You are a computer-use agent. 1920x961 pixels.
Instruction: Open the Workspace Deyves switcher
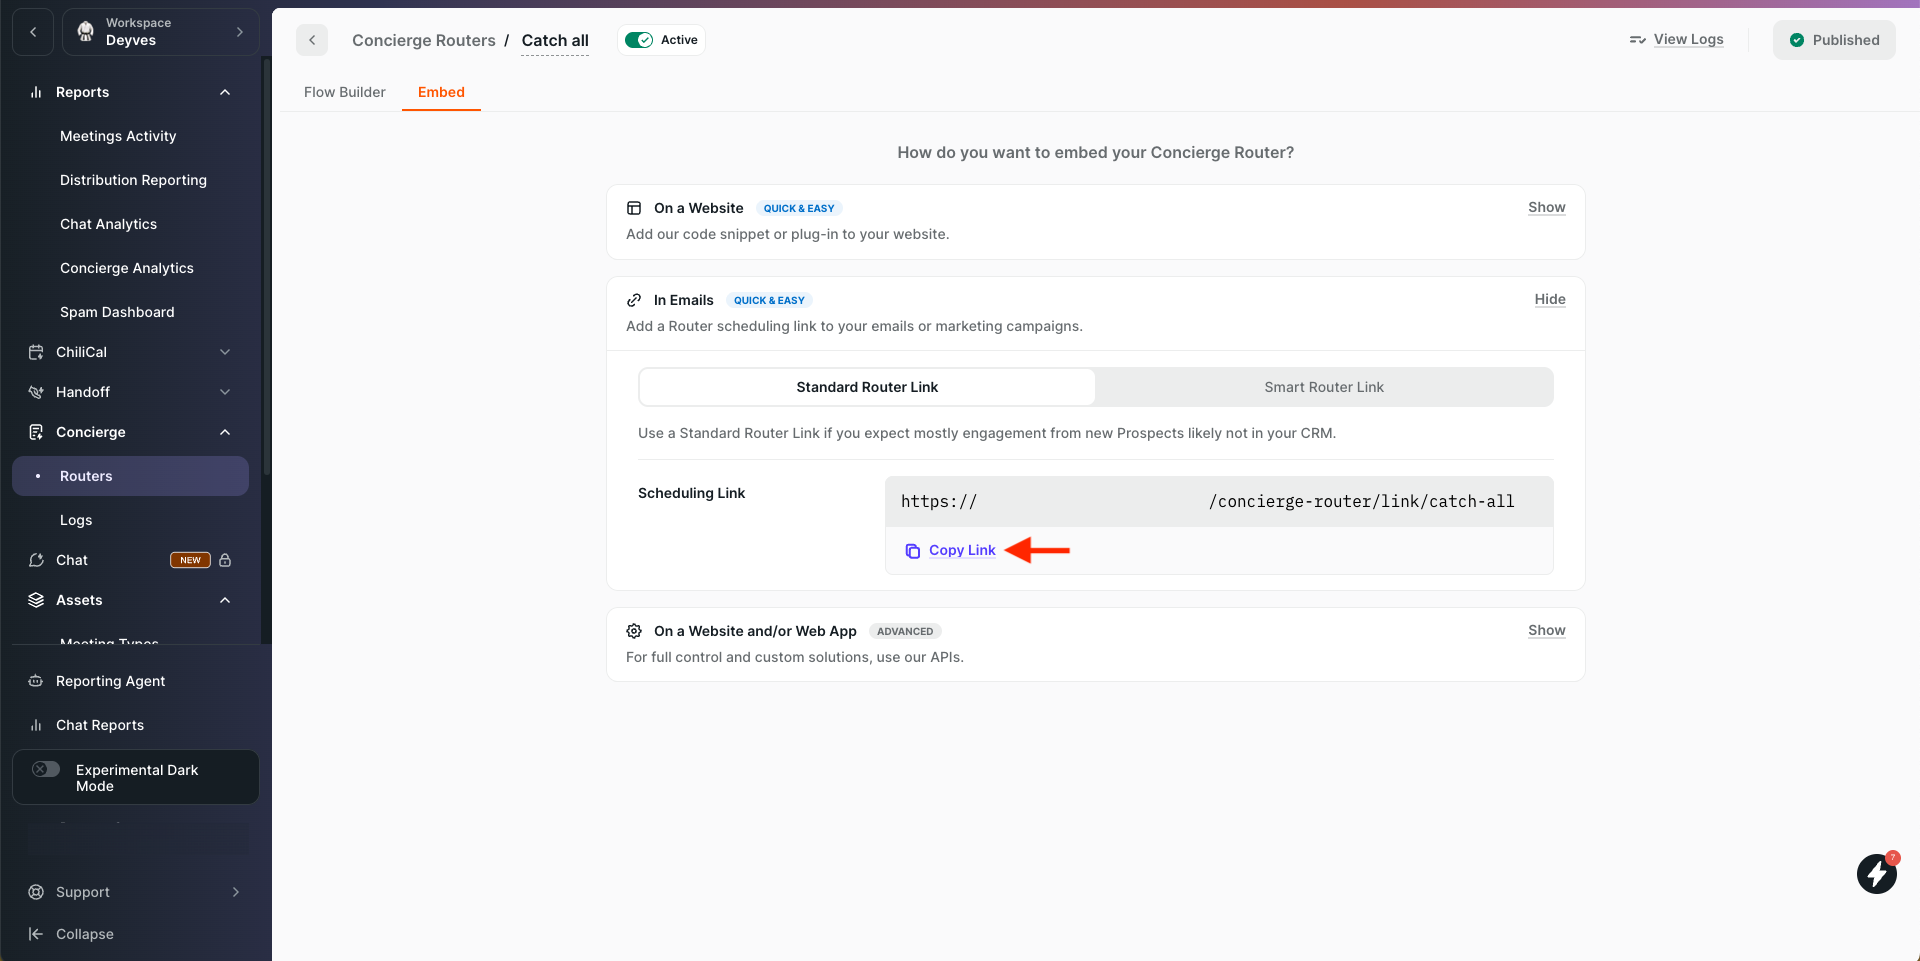click(x=160, y=32)
